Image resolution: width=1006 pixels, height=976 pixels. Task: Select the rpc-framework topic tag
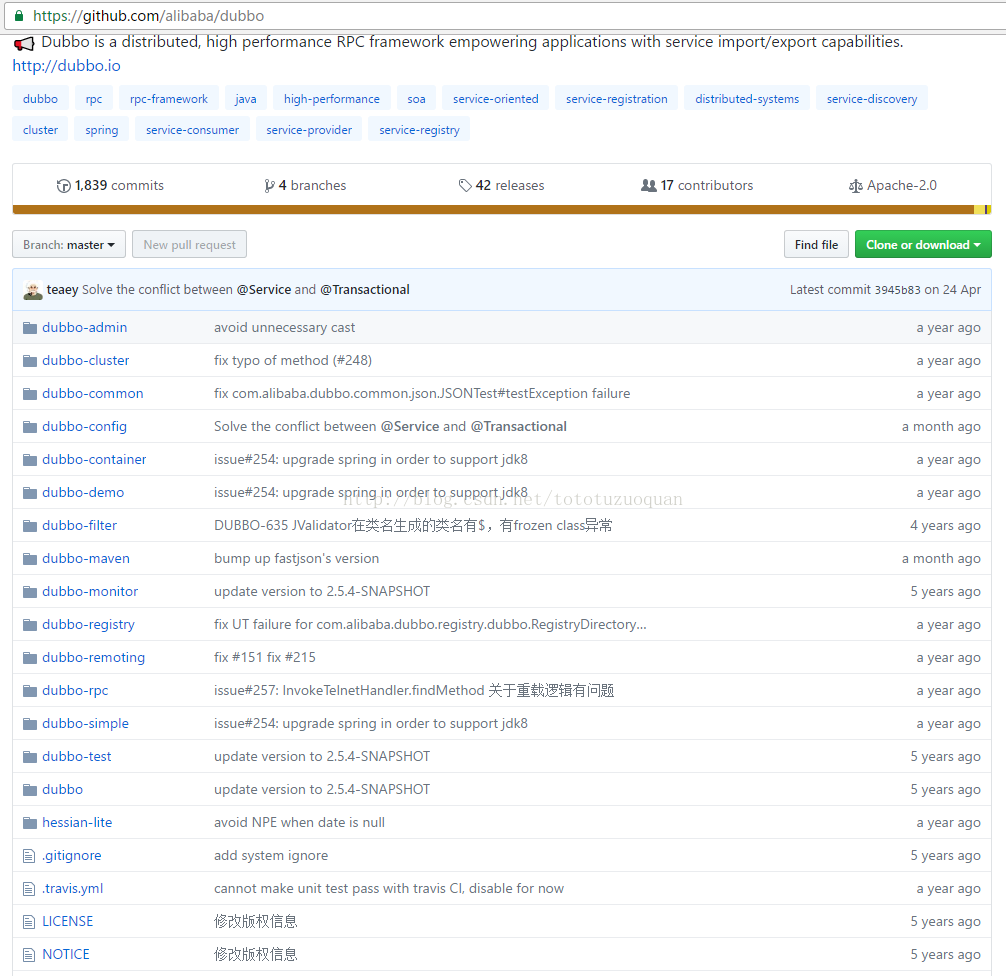coord(169,99)
